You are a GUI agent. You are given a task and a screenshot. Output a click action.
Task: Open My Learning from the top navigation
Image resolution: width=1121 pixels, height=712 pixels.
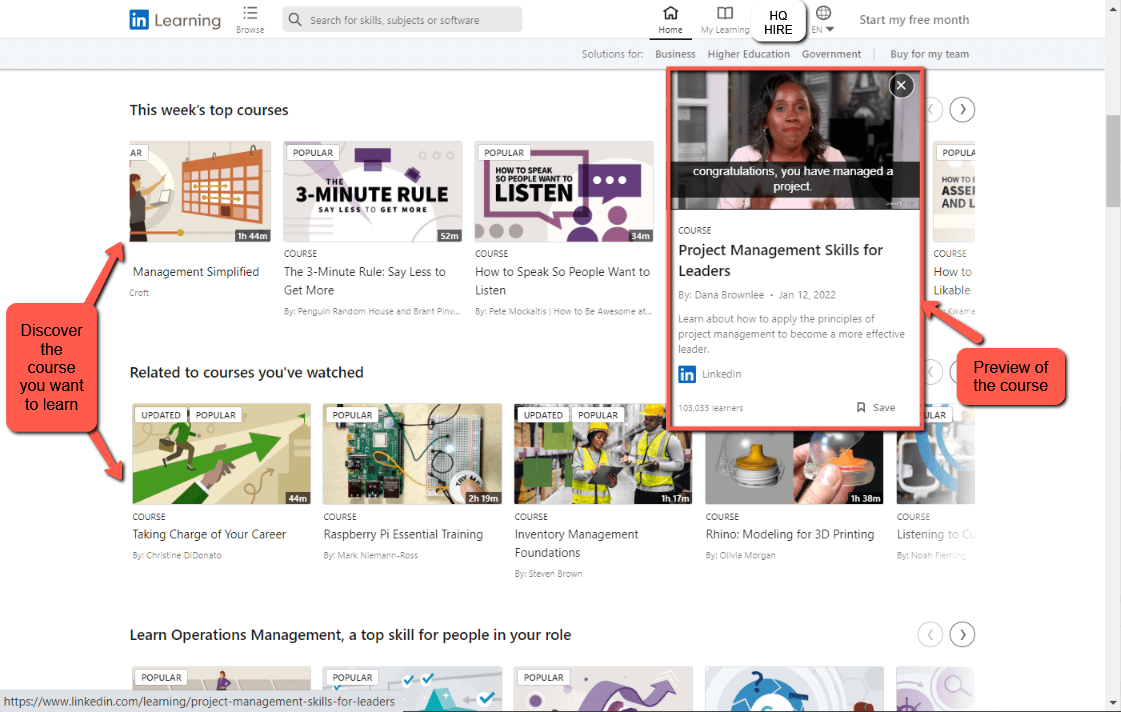[x=725, y=16]
